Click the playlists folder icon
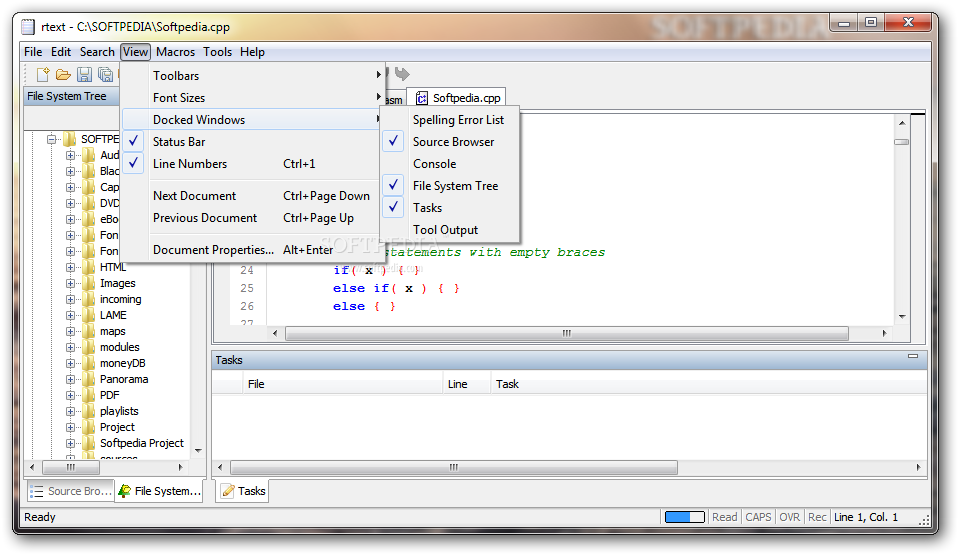Viewport: 959px width, 555px height. pyautogui.click(x=89, y=411)
